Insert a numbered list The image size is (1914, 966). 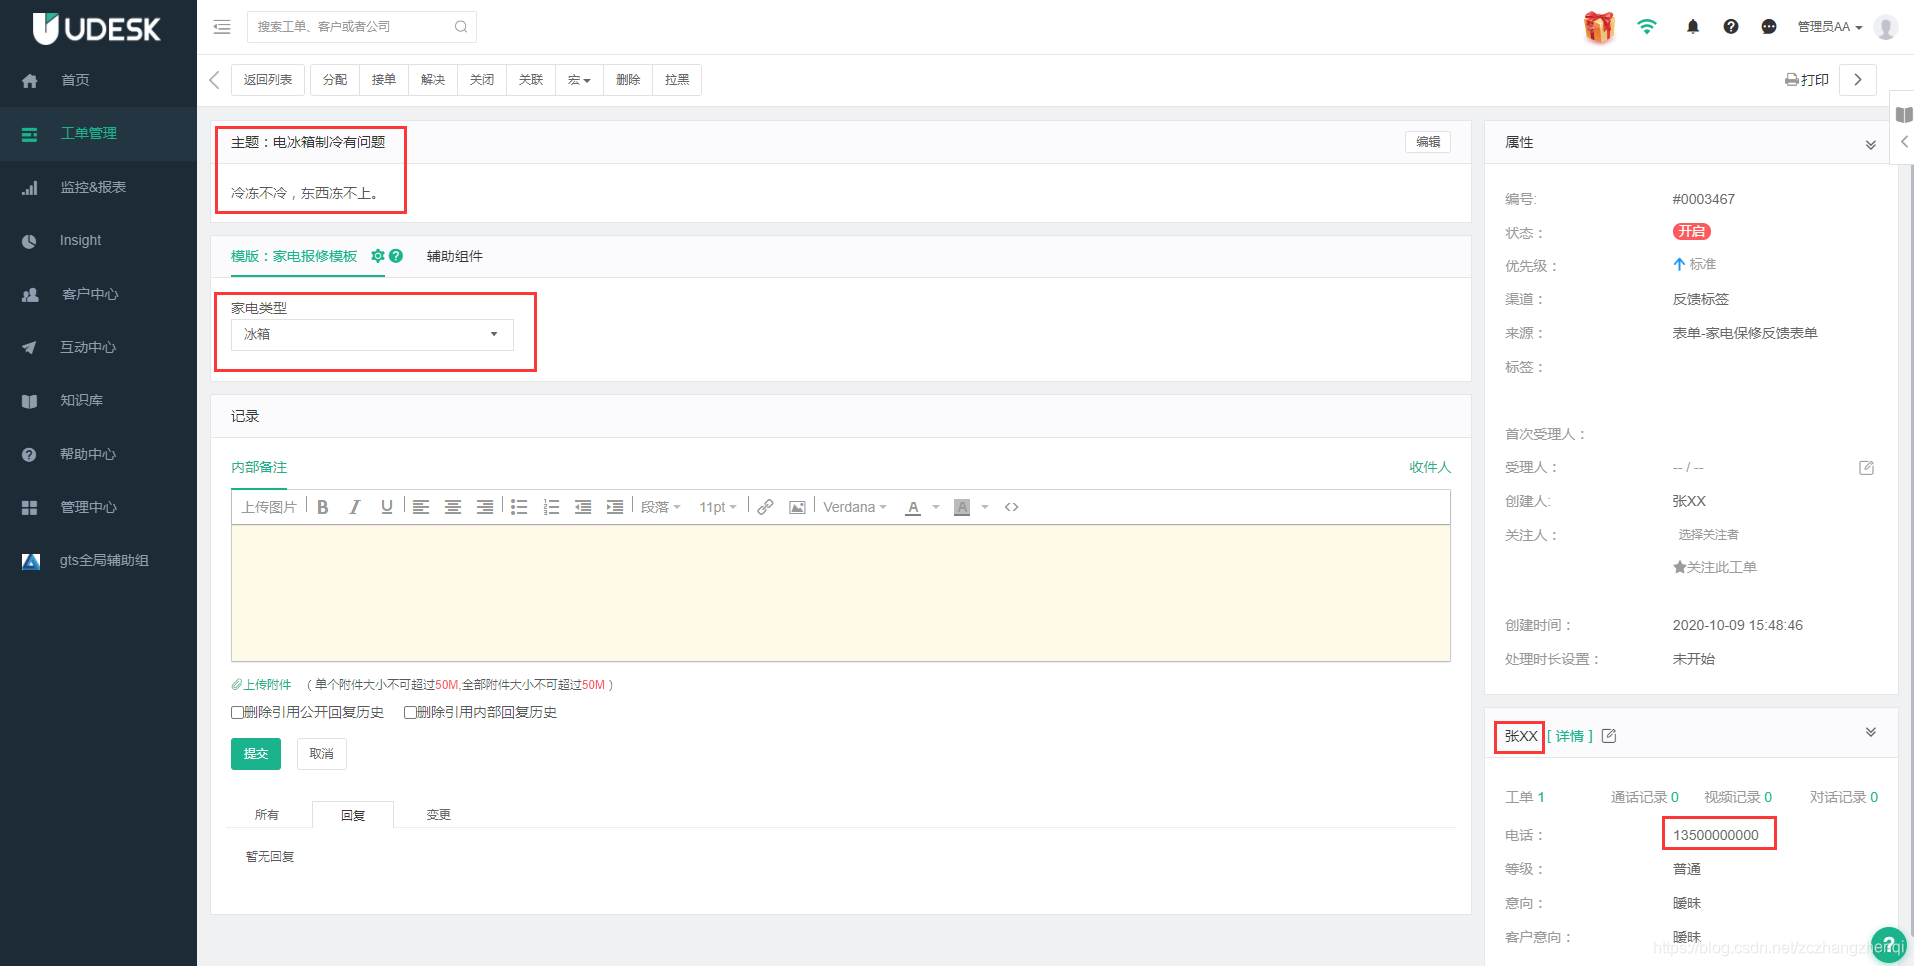tap(551, 507)
